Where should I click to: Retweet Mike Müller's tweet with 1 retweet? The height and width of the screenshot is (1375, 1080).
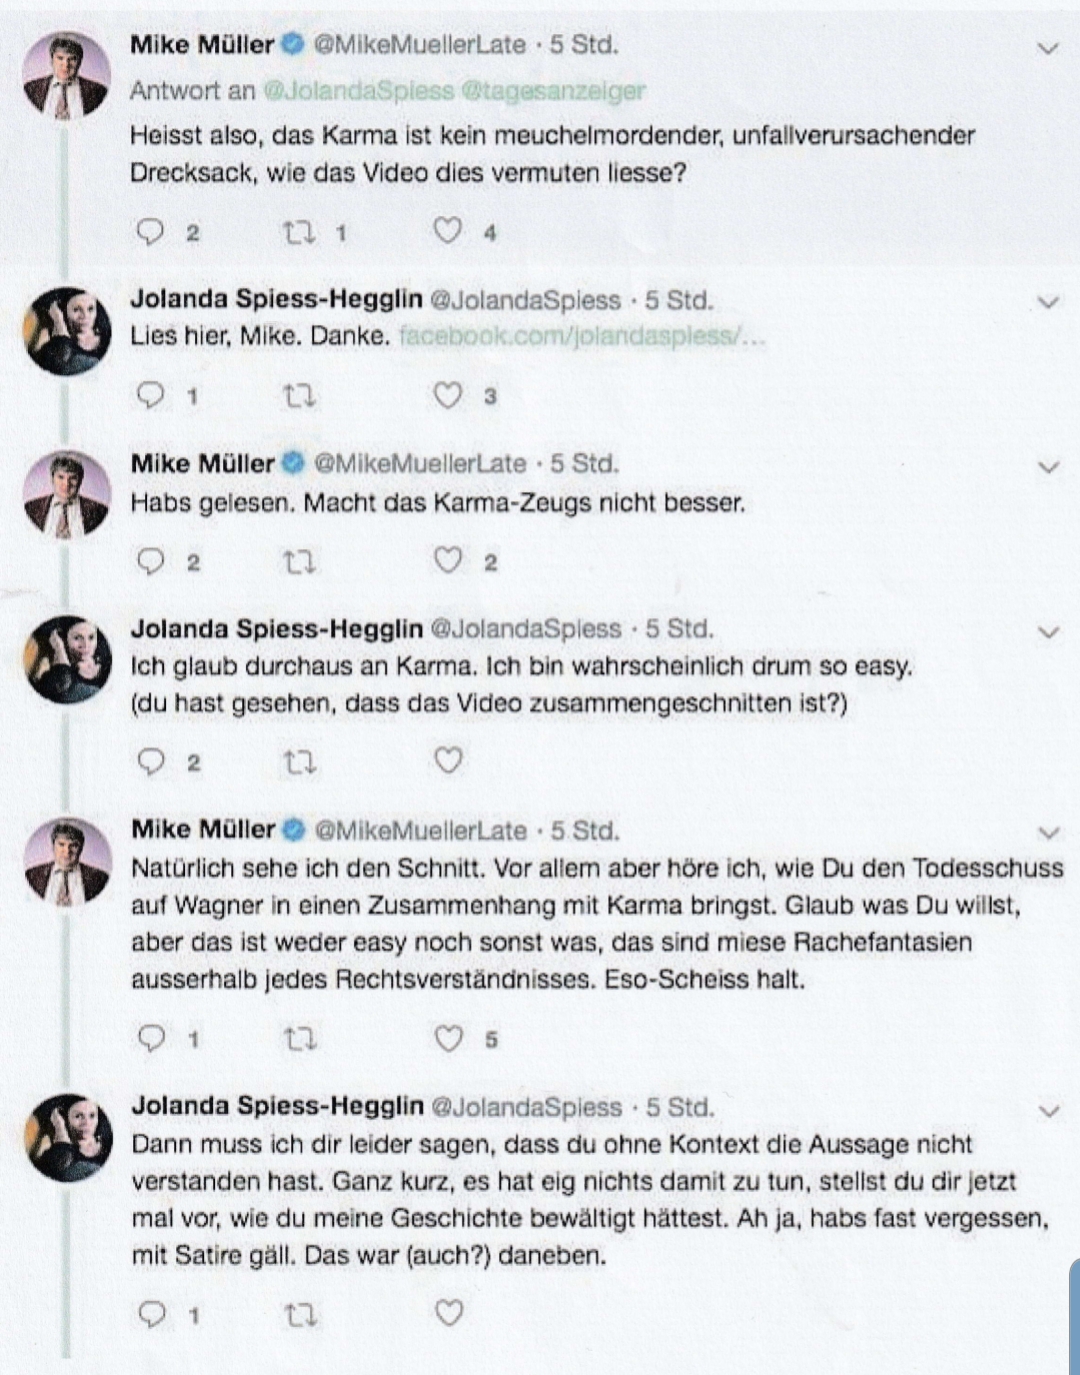pyautogui.click(x=298, y=232)
